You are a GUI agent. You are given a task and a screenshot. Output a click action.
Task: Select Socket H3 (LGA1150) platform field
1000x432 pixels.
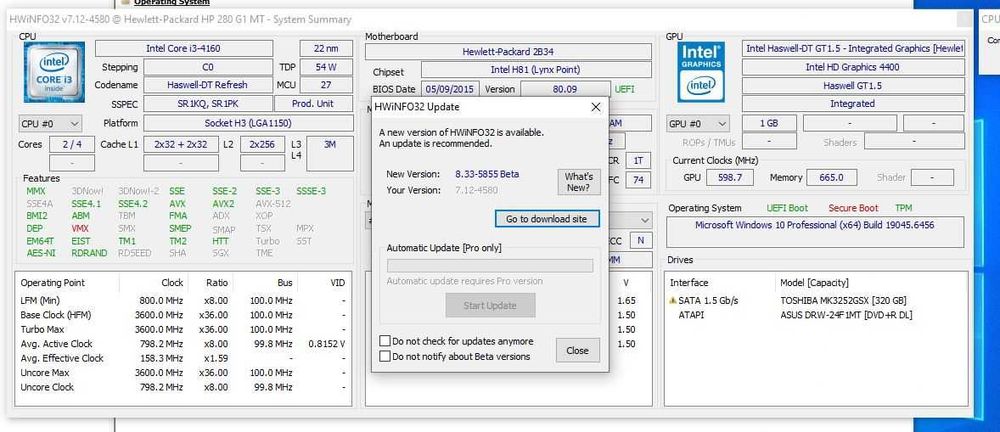248,123
